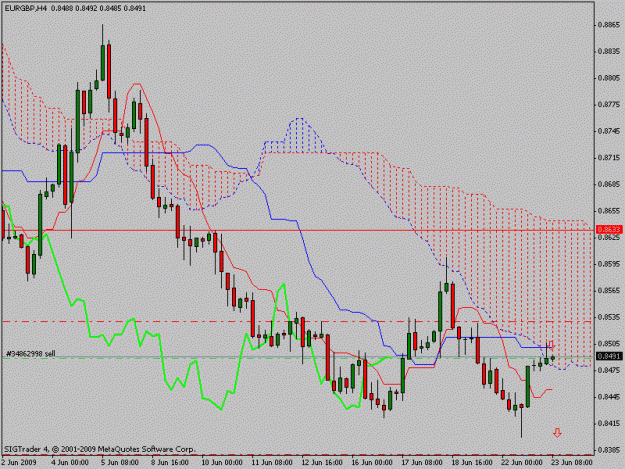
Task: Click the 12 Jun 16:00 time label
Action: click(322, 463)
